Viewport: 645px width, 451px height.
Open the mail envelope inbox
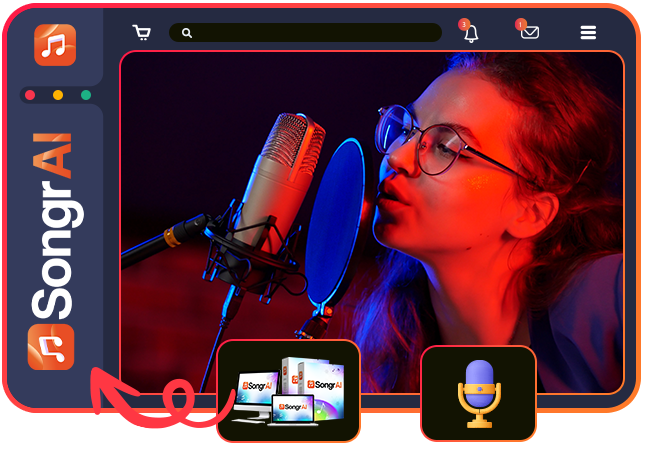point(529,33)
